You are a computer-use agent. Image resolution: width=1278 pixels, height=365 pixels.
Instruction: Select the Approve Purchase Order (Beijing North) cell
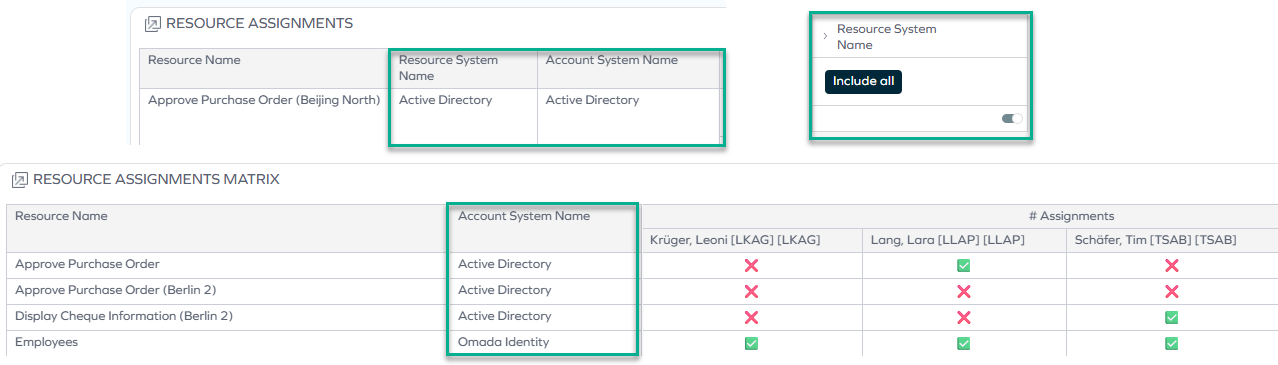264,100
